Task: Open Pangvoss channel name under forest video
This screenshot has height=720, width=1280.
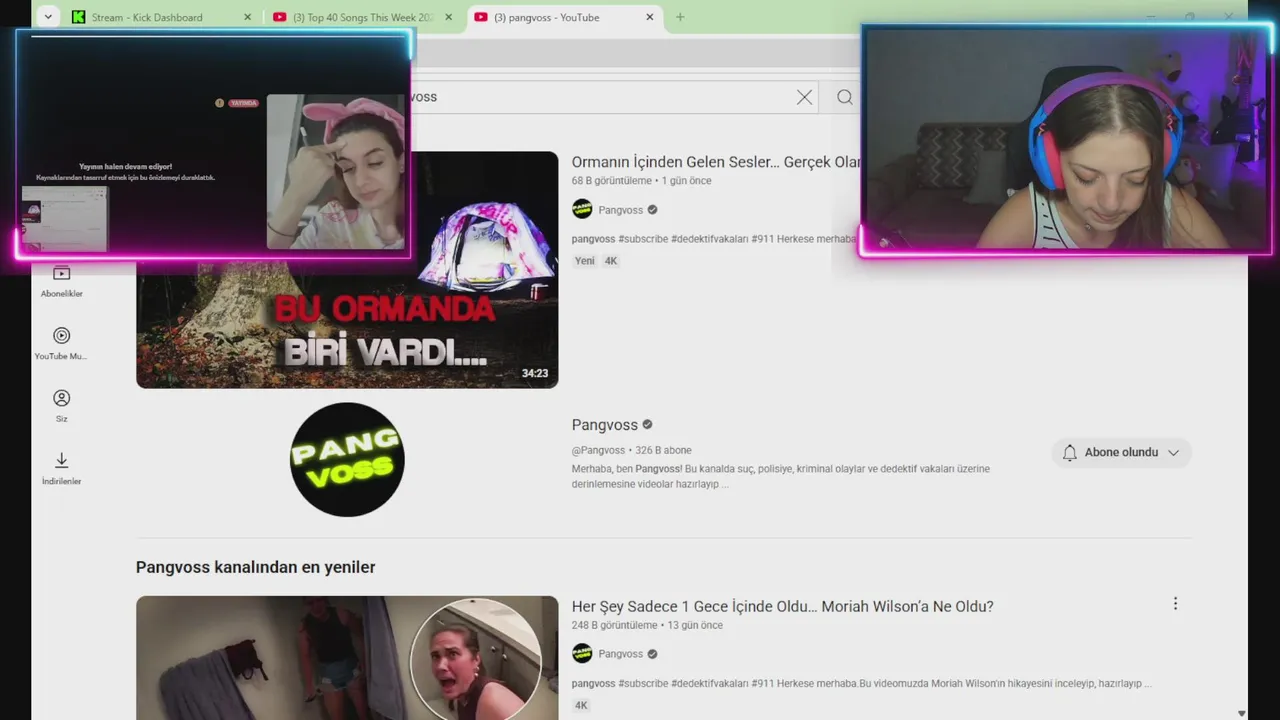Action: coord(621,210)
